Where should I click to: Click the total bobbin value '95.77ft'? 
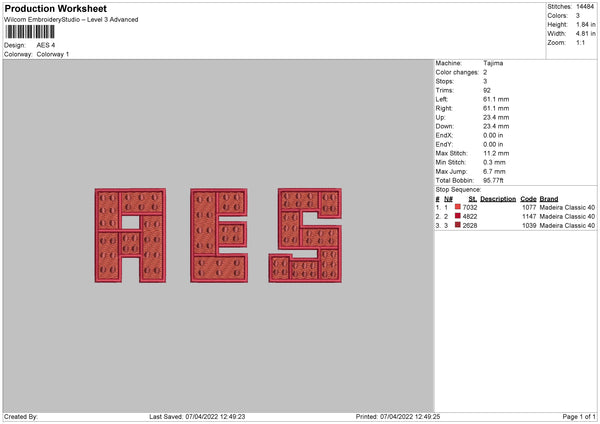tap(493, 180)
